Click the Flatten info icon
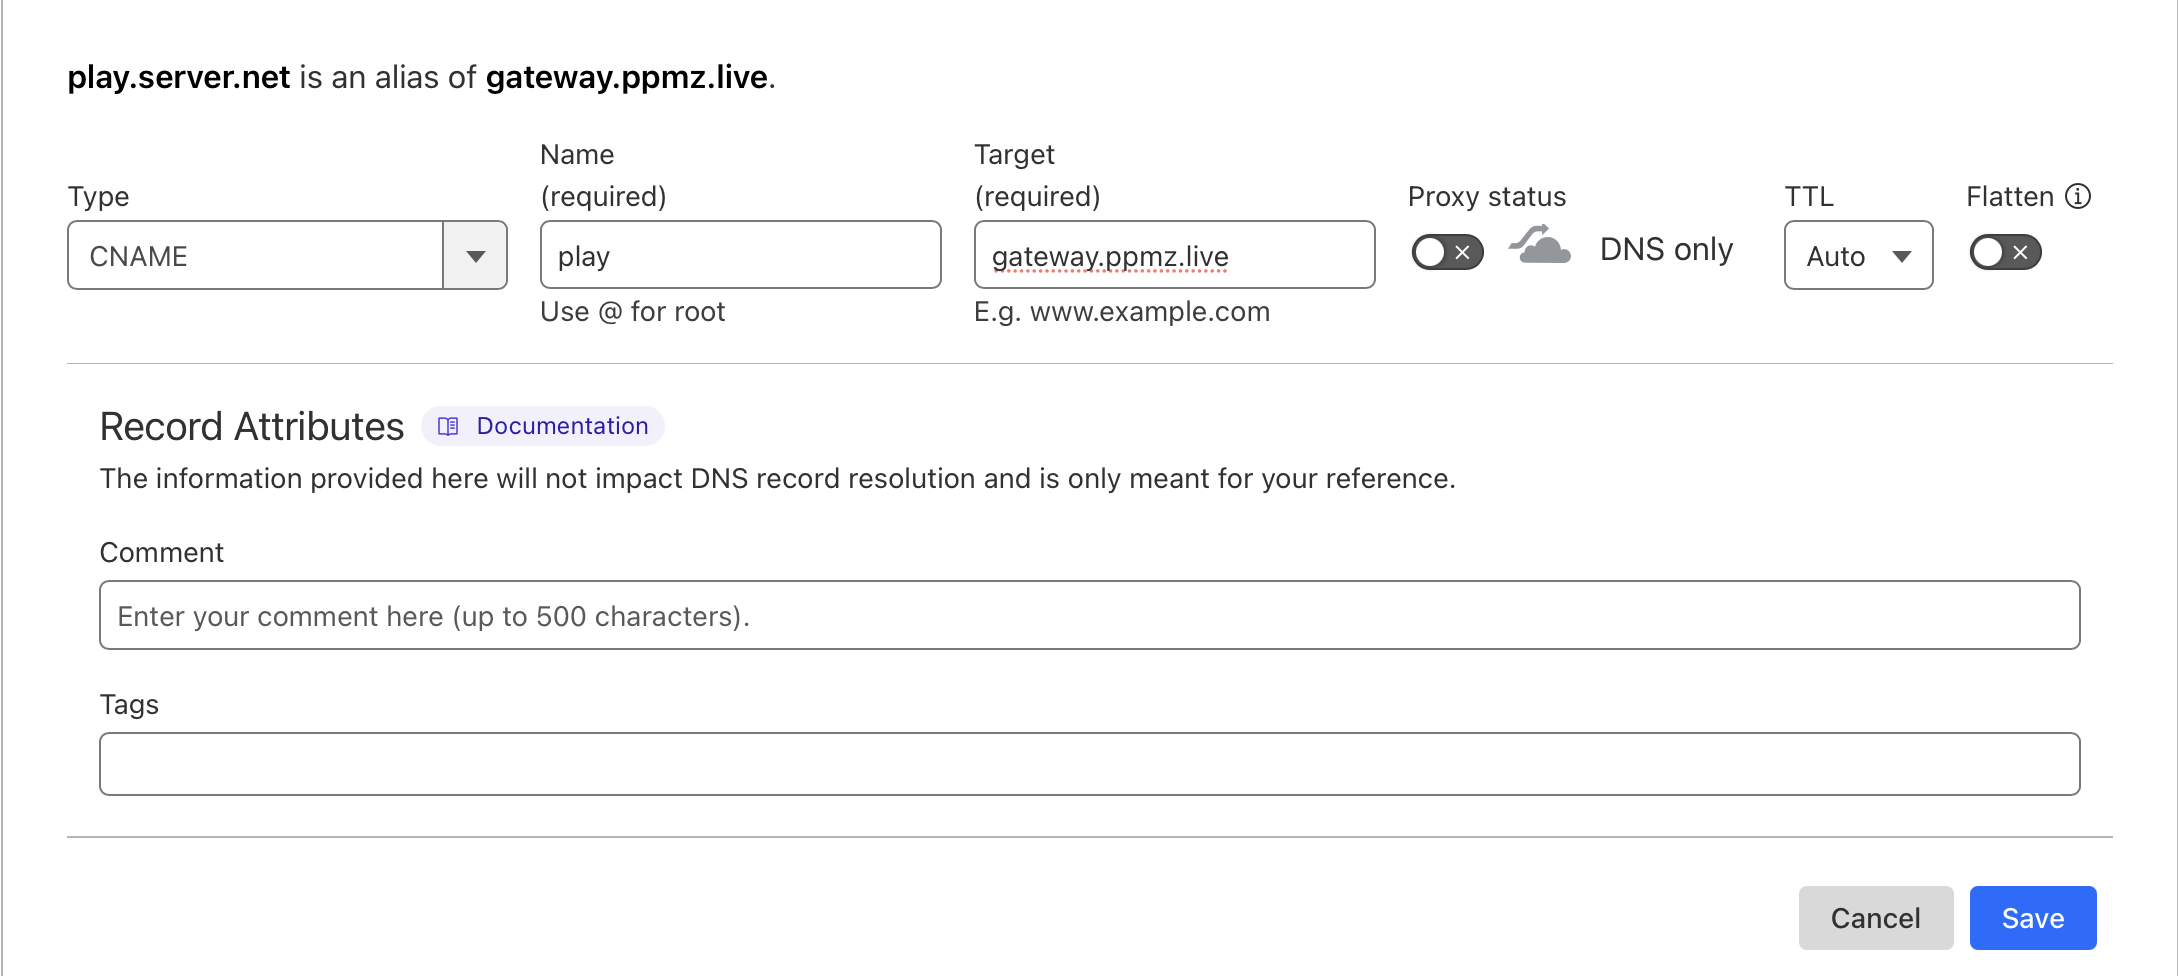The height and width of the screenshot is (976, 2178). (x=2078, y=196)
